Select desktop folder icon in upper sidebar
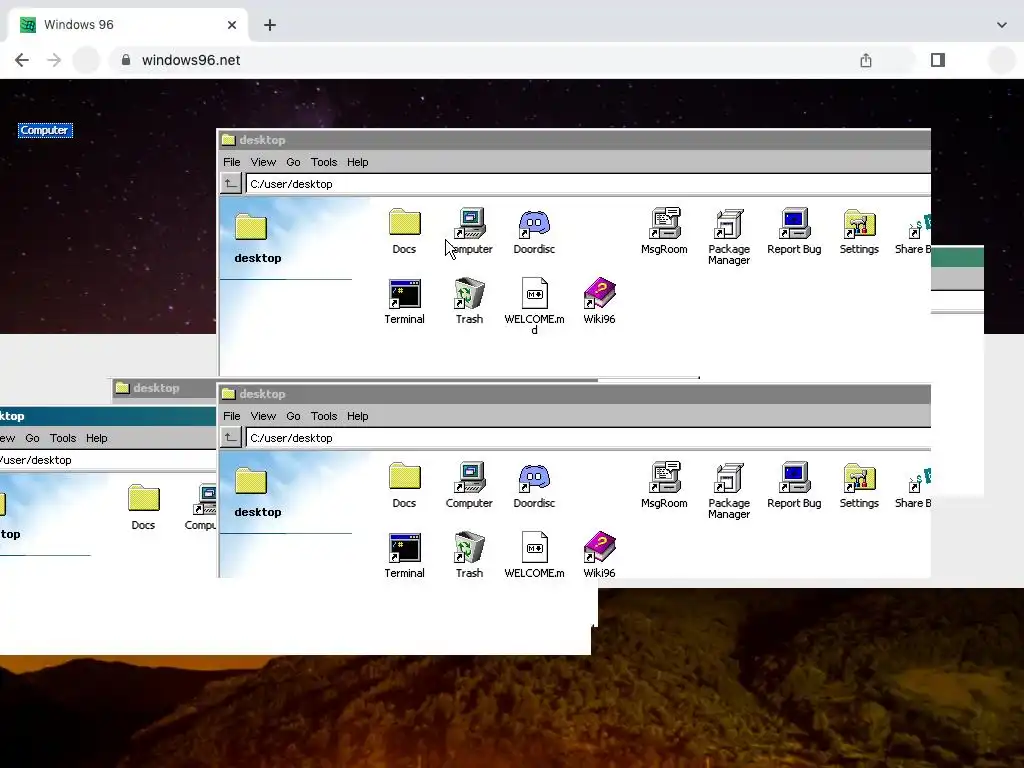This screenshot has height=768, width=1024. tap(251, 227)
